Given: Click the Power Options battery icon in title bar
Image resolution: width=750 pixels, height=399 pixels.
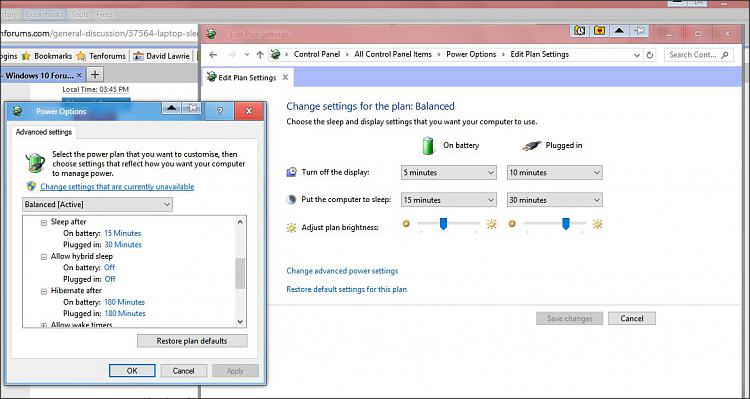Looking at the screenshot, I should [x=18, y=111].
